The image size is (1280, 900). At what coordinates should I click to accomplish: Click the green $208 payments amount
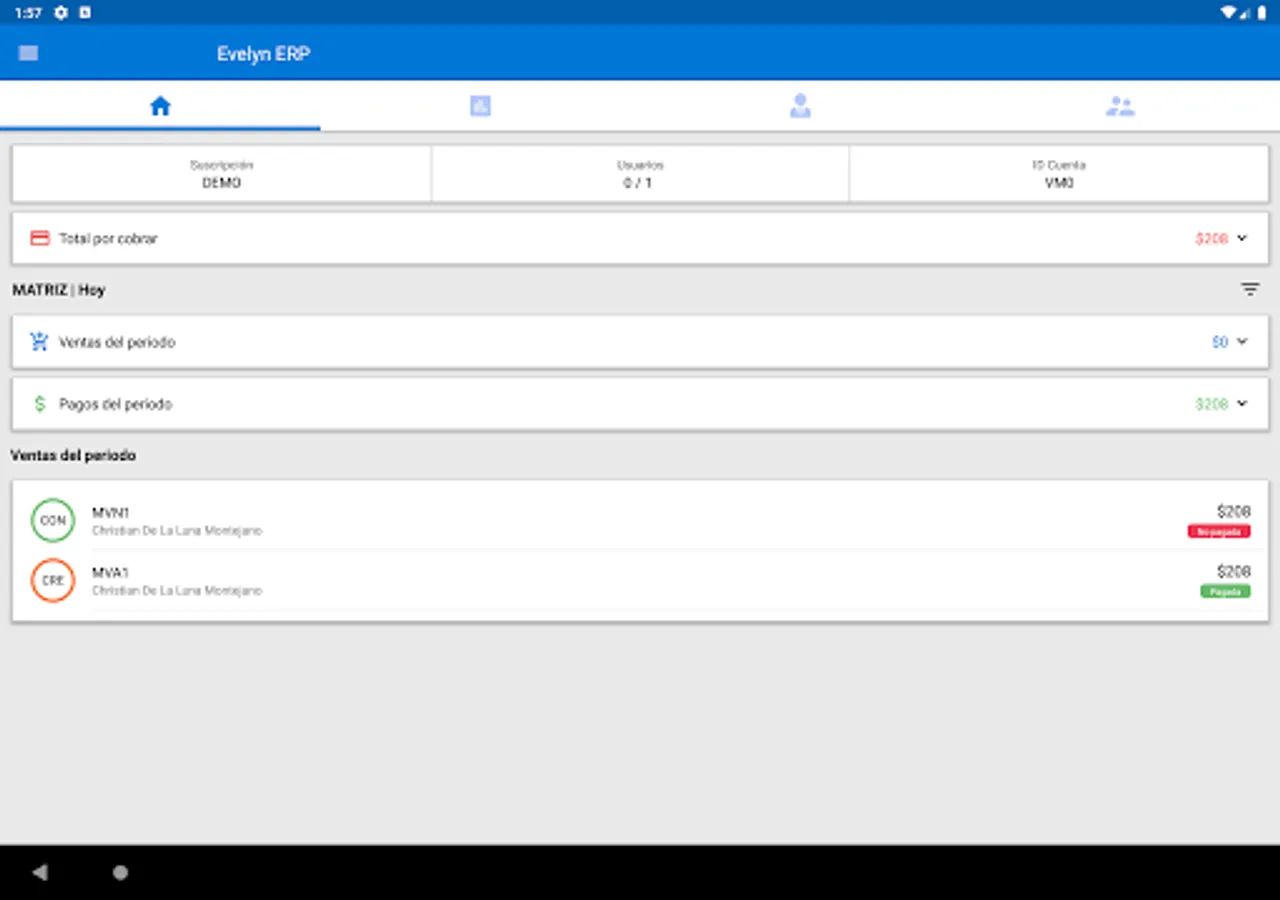(x=1211, y=404)
